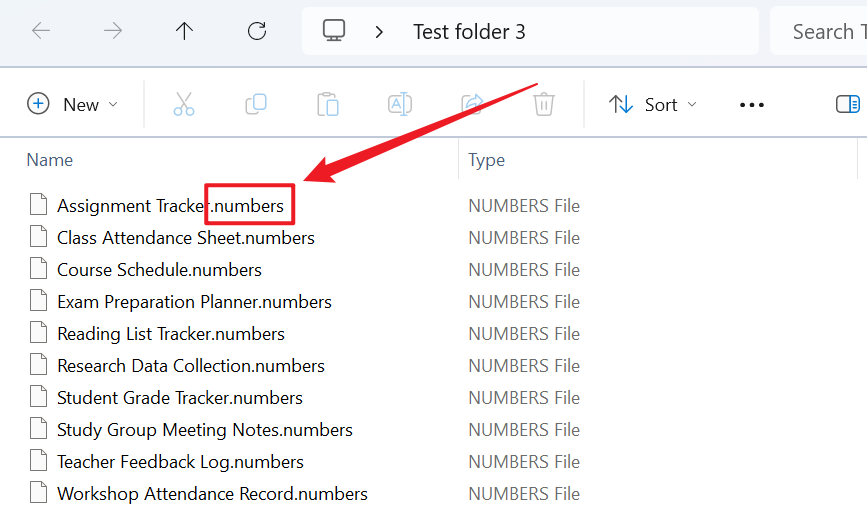Open the Sort options dropdown

[653, 104]
